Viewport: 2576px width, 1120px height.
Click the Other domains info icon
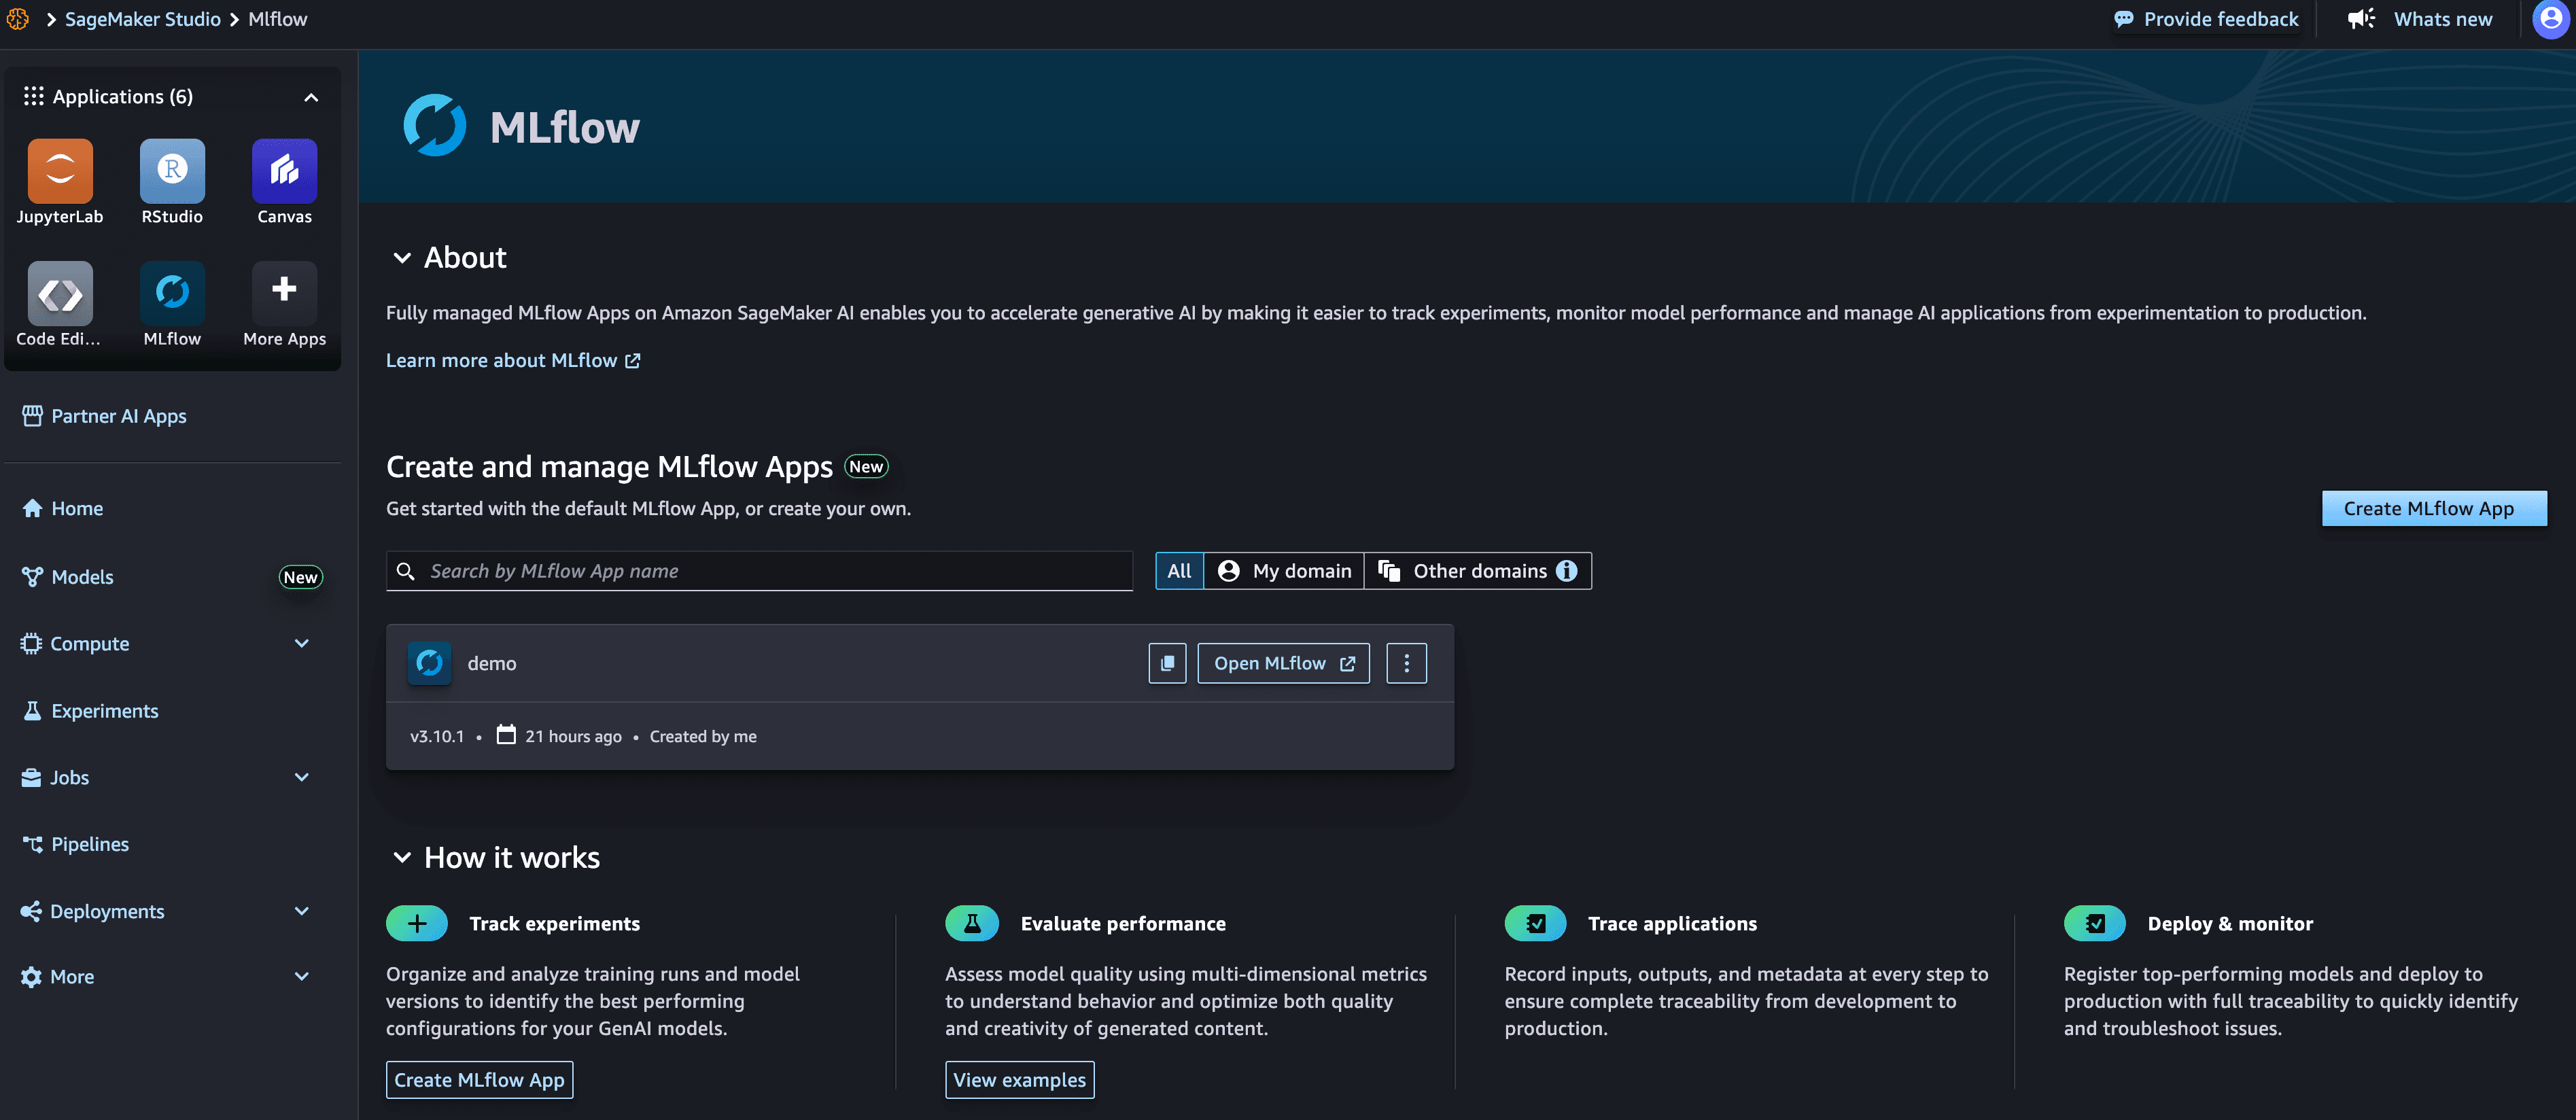point(1567,571)
